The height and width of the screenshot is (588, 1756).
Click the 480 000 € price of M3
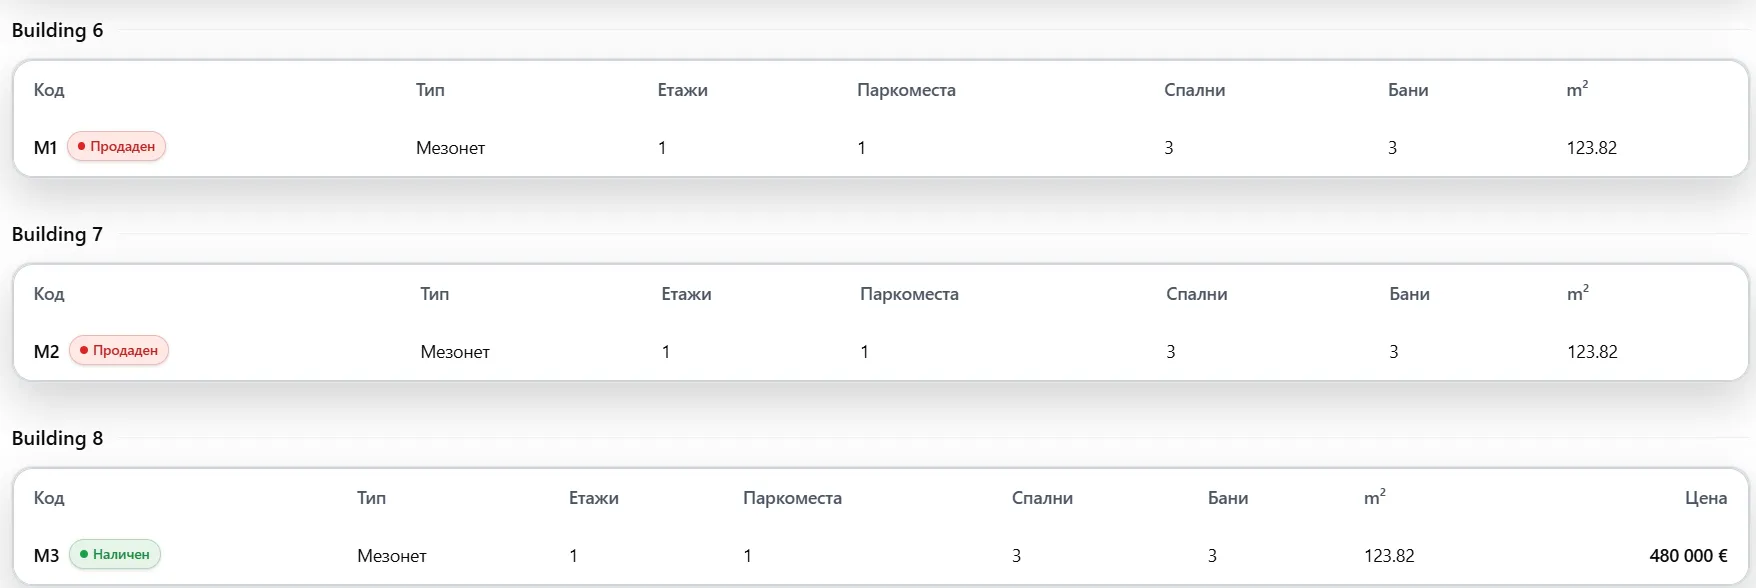point(1688,556)
